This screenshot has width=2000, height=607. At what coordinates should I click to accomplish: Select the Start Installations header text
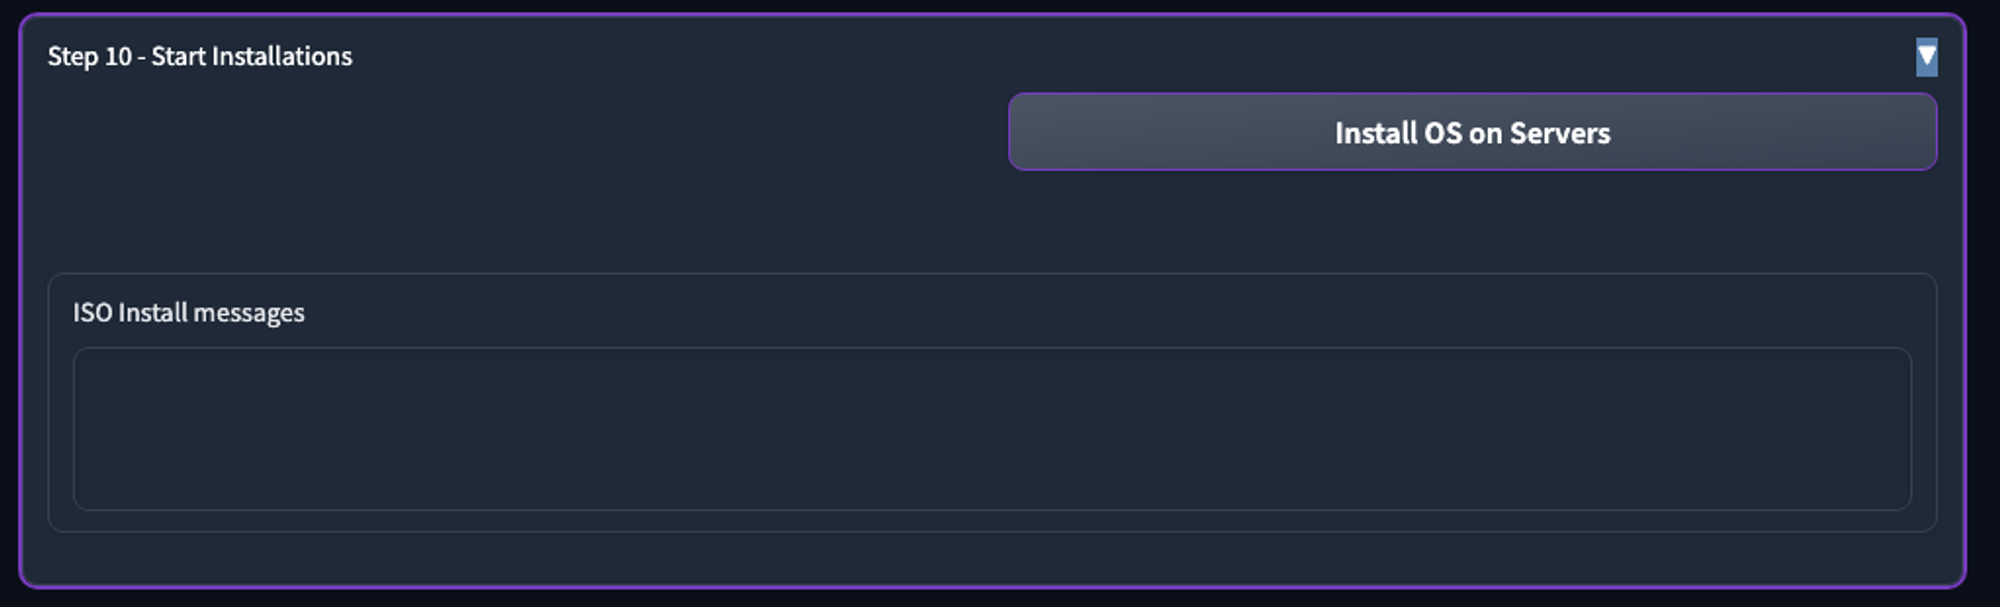[x=200, y=57]
